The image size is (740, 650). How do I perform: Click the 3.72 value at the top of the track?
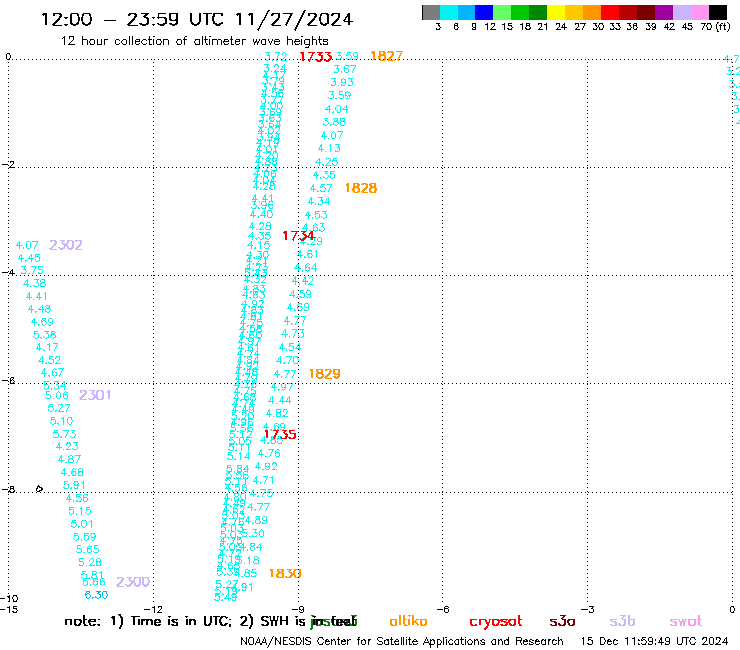tap(276, 56)
